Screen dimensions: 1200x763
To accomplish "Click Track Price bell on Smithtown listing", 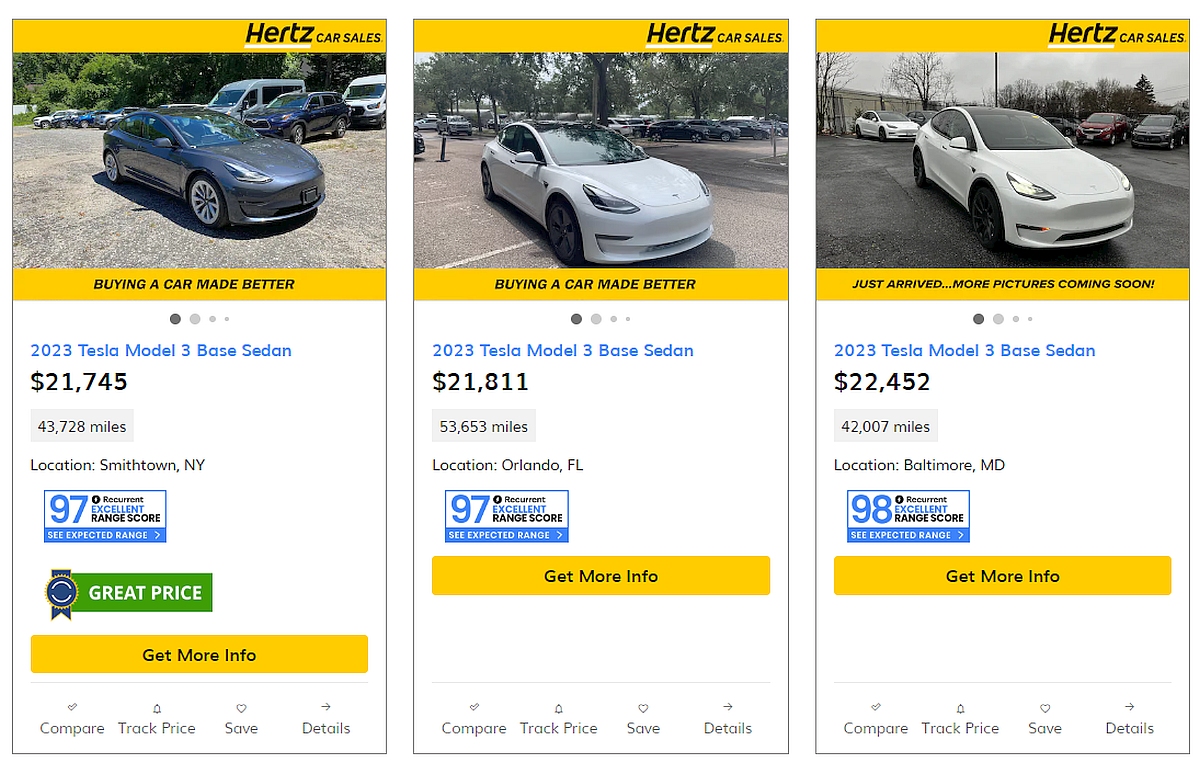I will [x=157, y=708].
